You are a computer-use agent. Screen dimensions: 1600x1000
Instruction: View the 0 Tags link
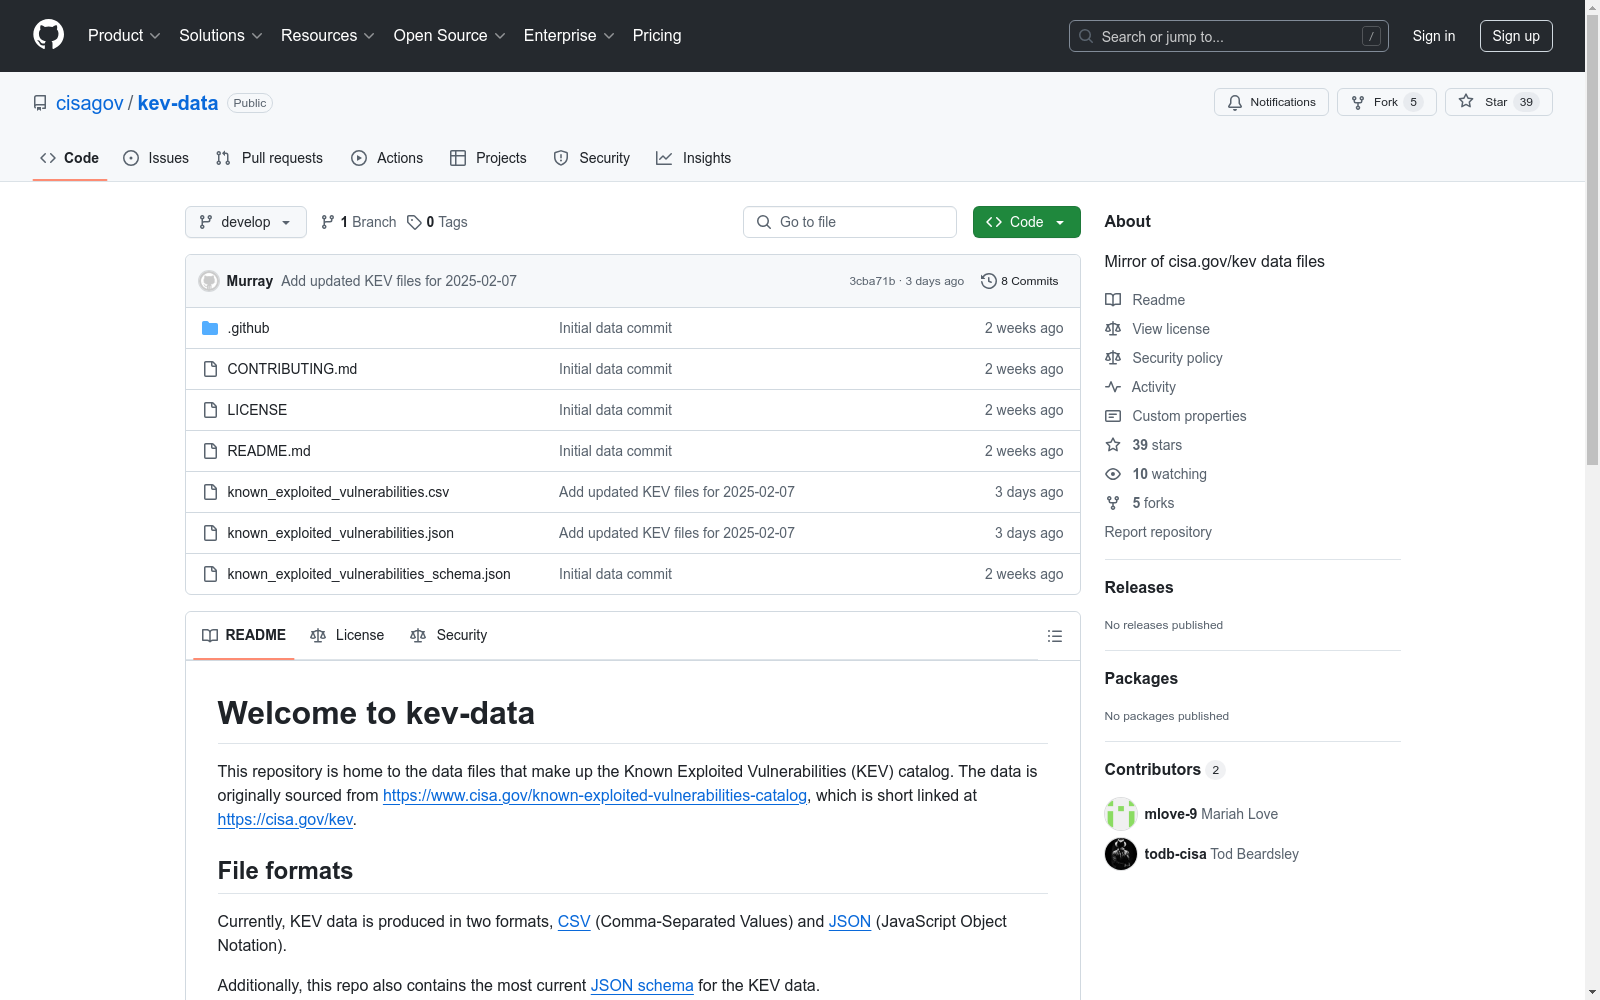click(437, 222)
